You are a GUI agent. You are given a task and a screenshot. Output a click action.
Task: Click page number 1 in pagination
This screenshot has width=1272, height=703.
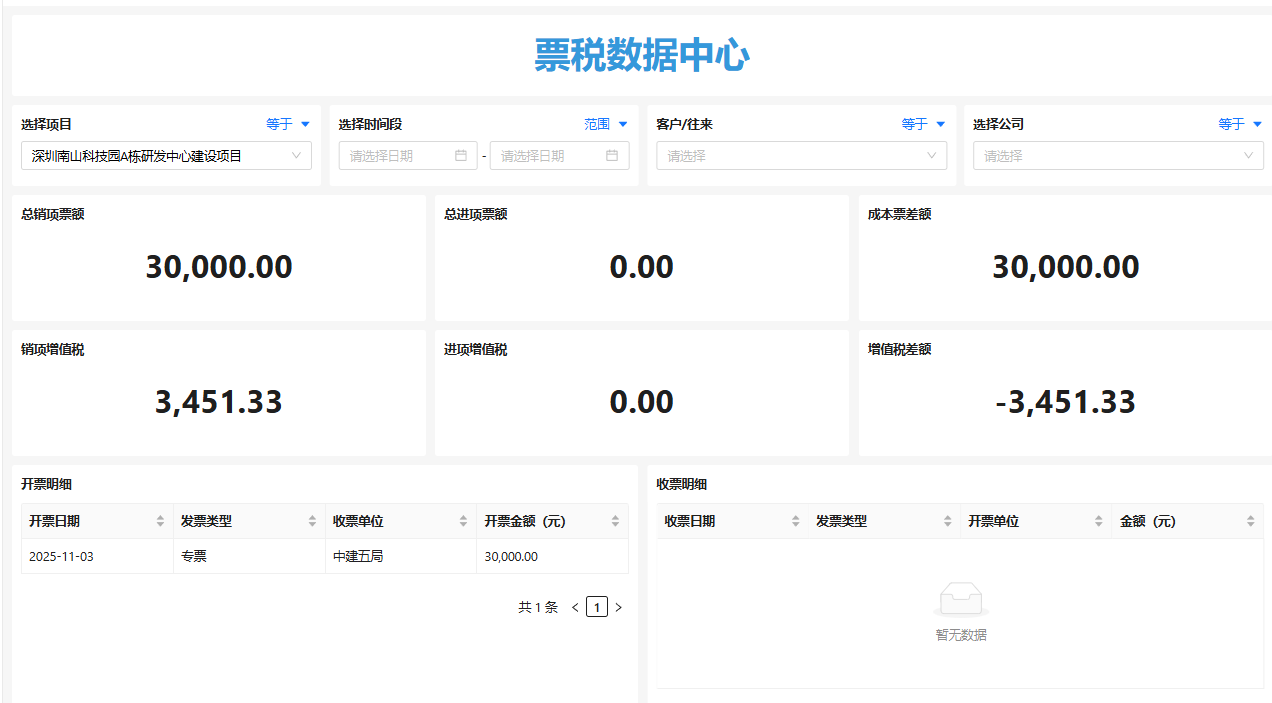597,606
